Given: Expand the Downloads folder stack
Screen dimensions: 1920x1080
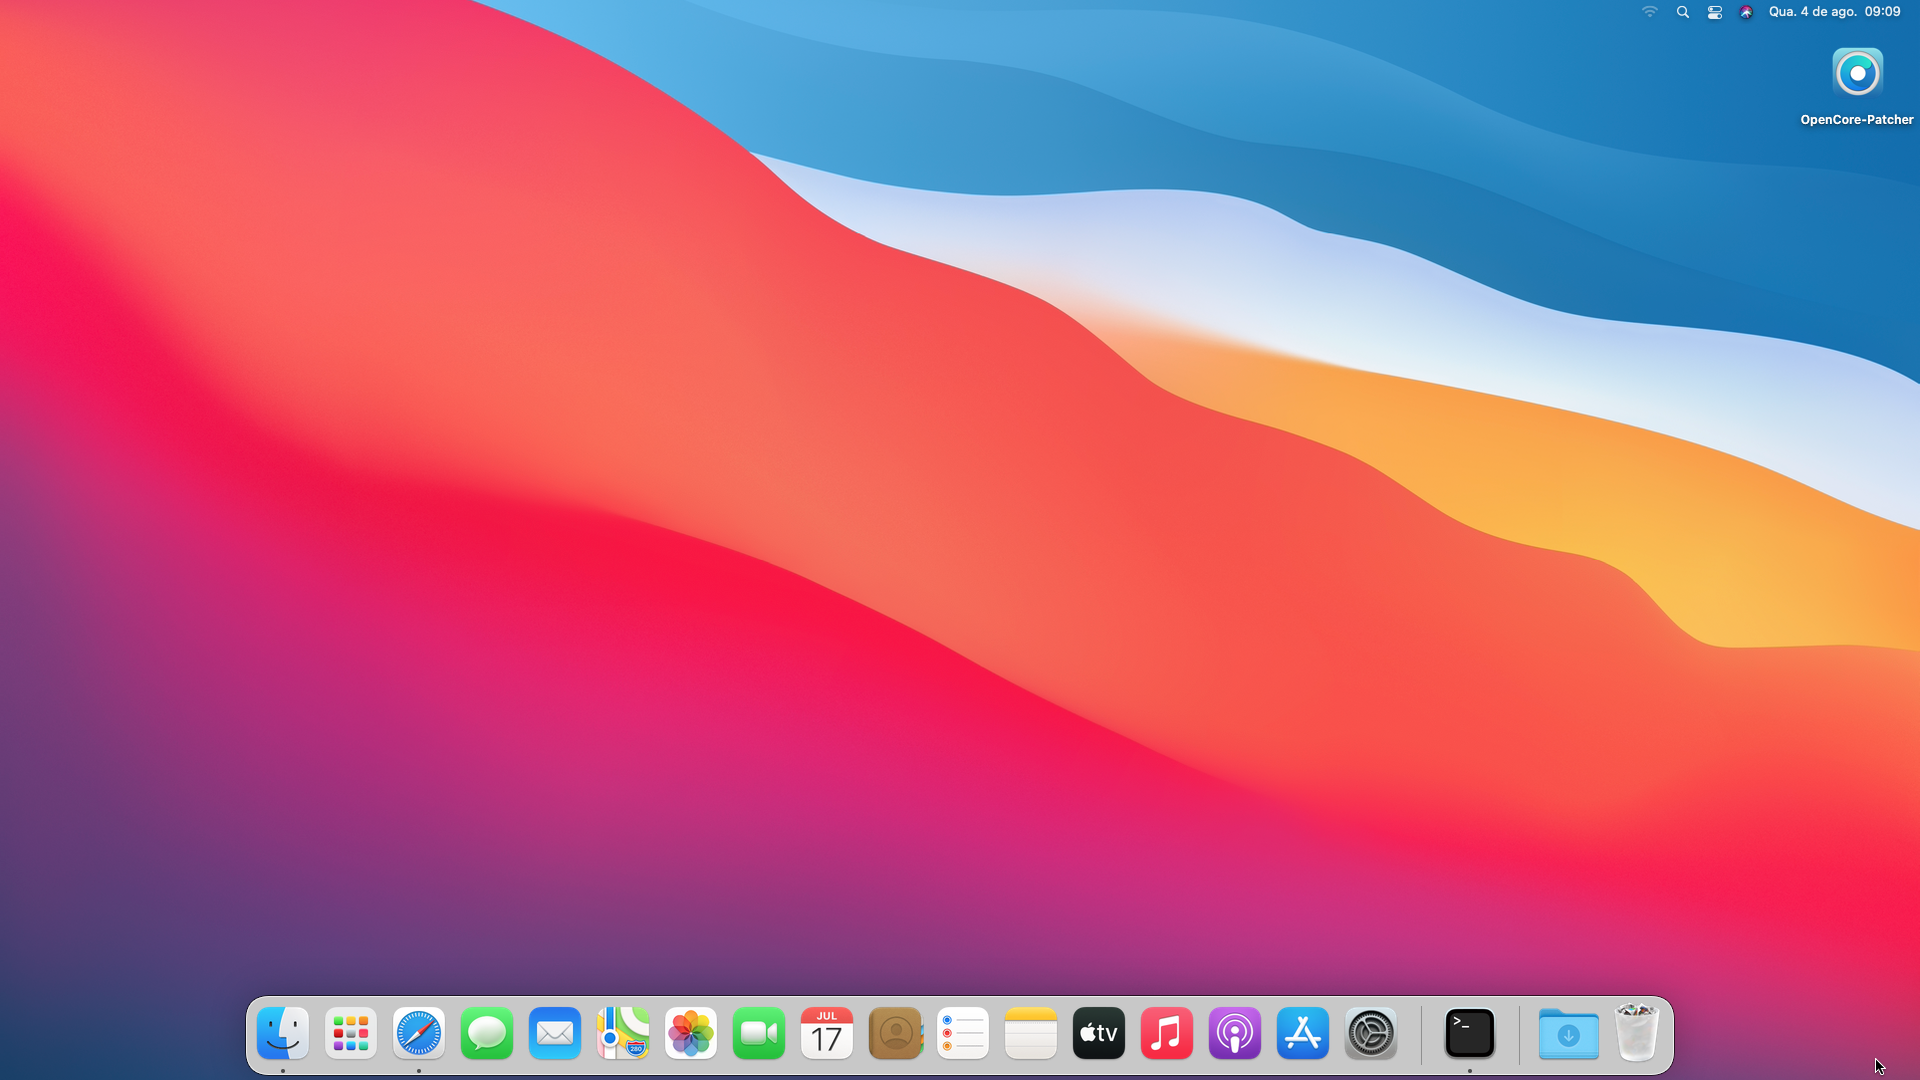Looking at the screenshot, I should tap(1568, 1033).
